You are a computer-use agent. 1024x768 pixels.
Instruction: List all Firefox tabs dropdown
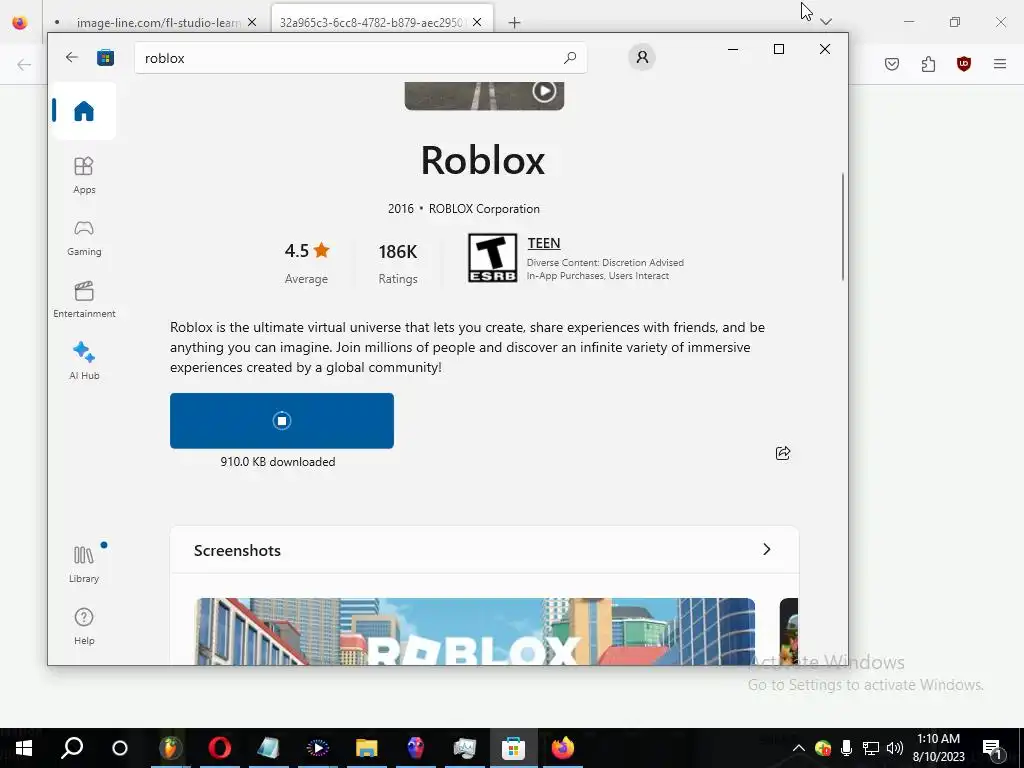coord(825,22)
